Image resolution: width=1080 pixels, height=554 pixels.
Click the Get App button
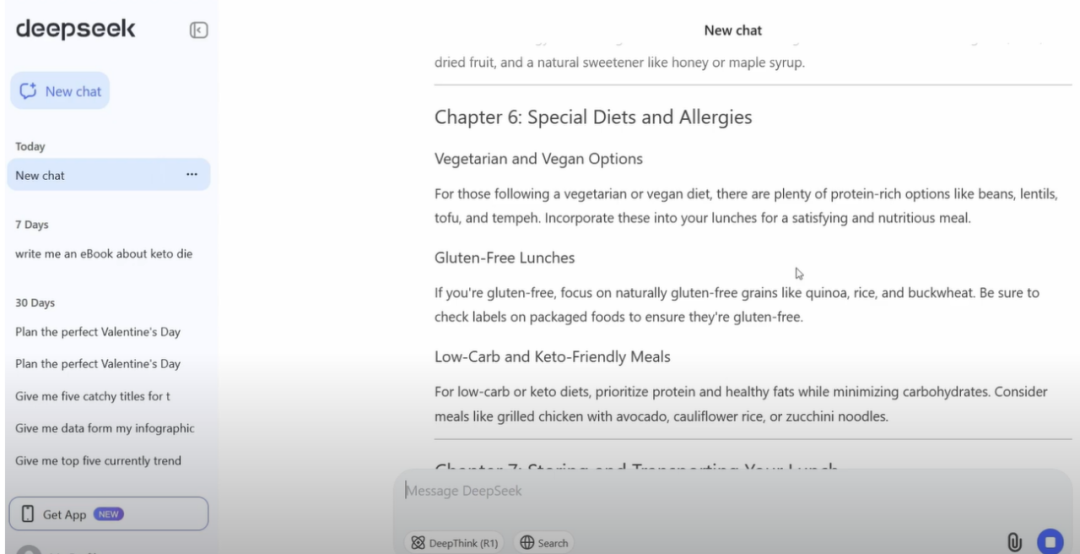coord(108,514)
